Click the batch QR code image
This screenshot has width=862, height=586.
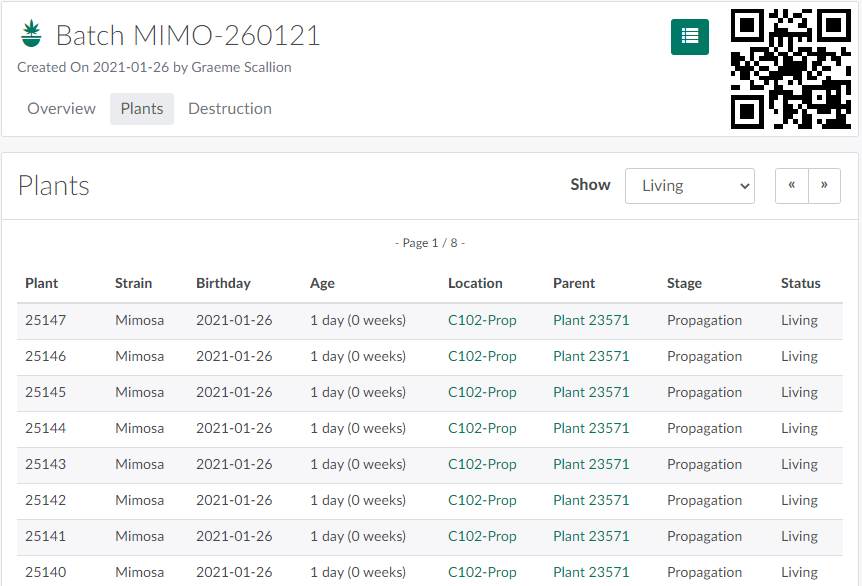tap(791, 69)
